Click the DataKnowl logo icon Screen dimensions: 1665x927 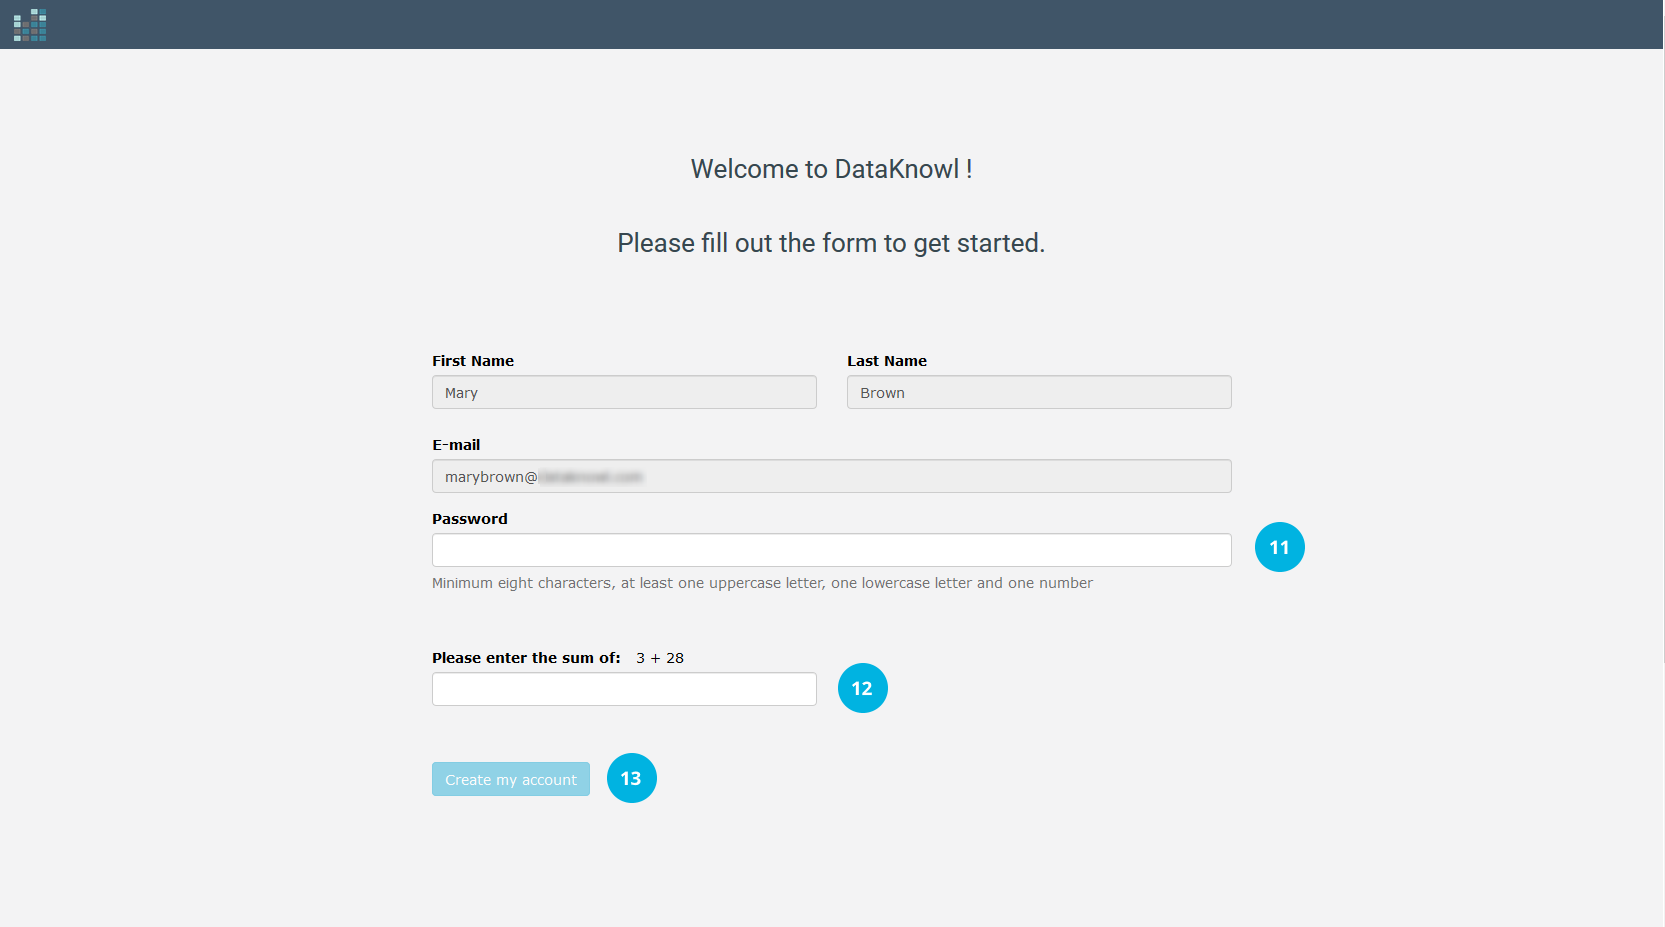pos(30,25)
